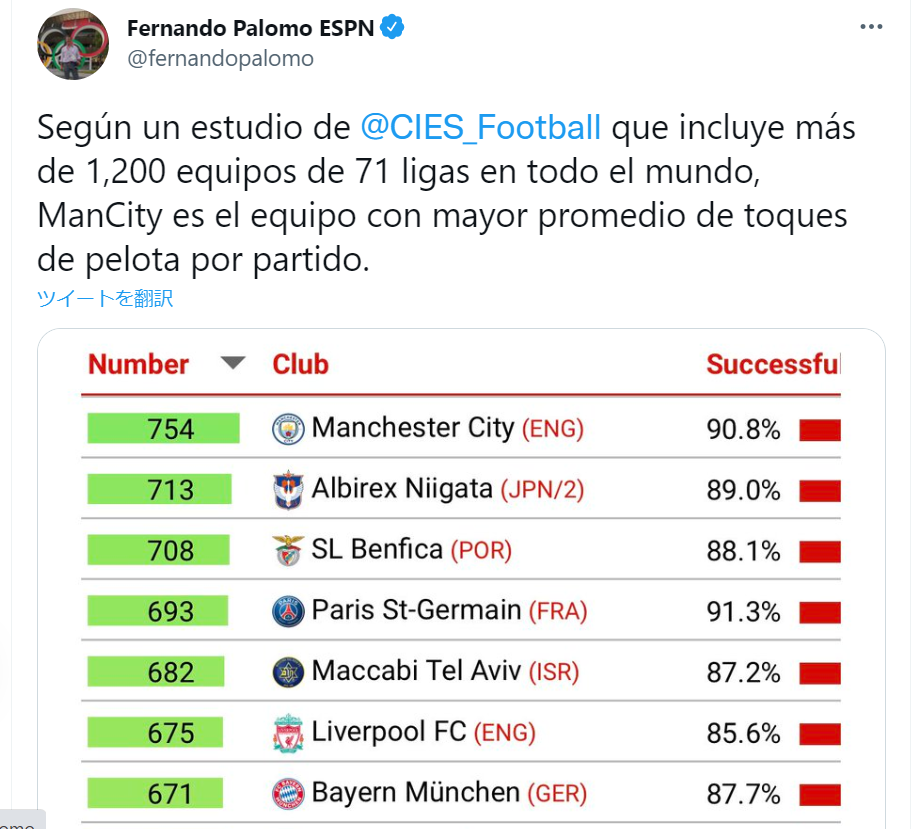Click the Manchester City club crest
This screenshot has height=829, width=919.
pos(288,429)
